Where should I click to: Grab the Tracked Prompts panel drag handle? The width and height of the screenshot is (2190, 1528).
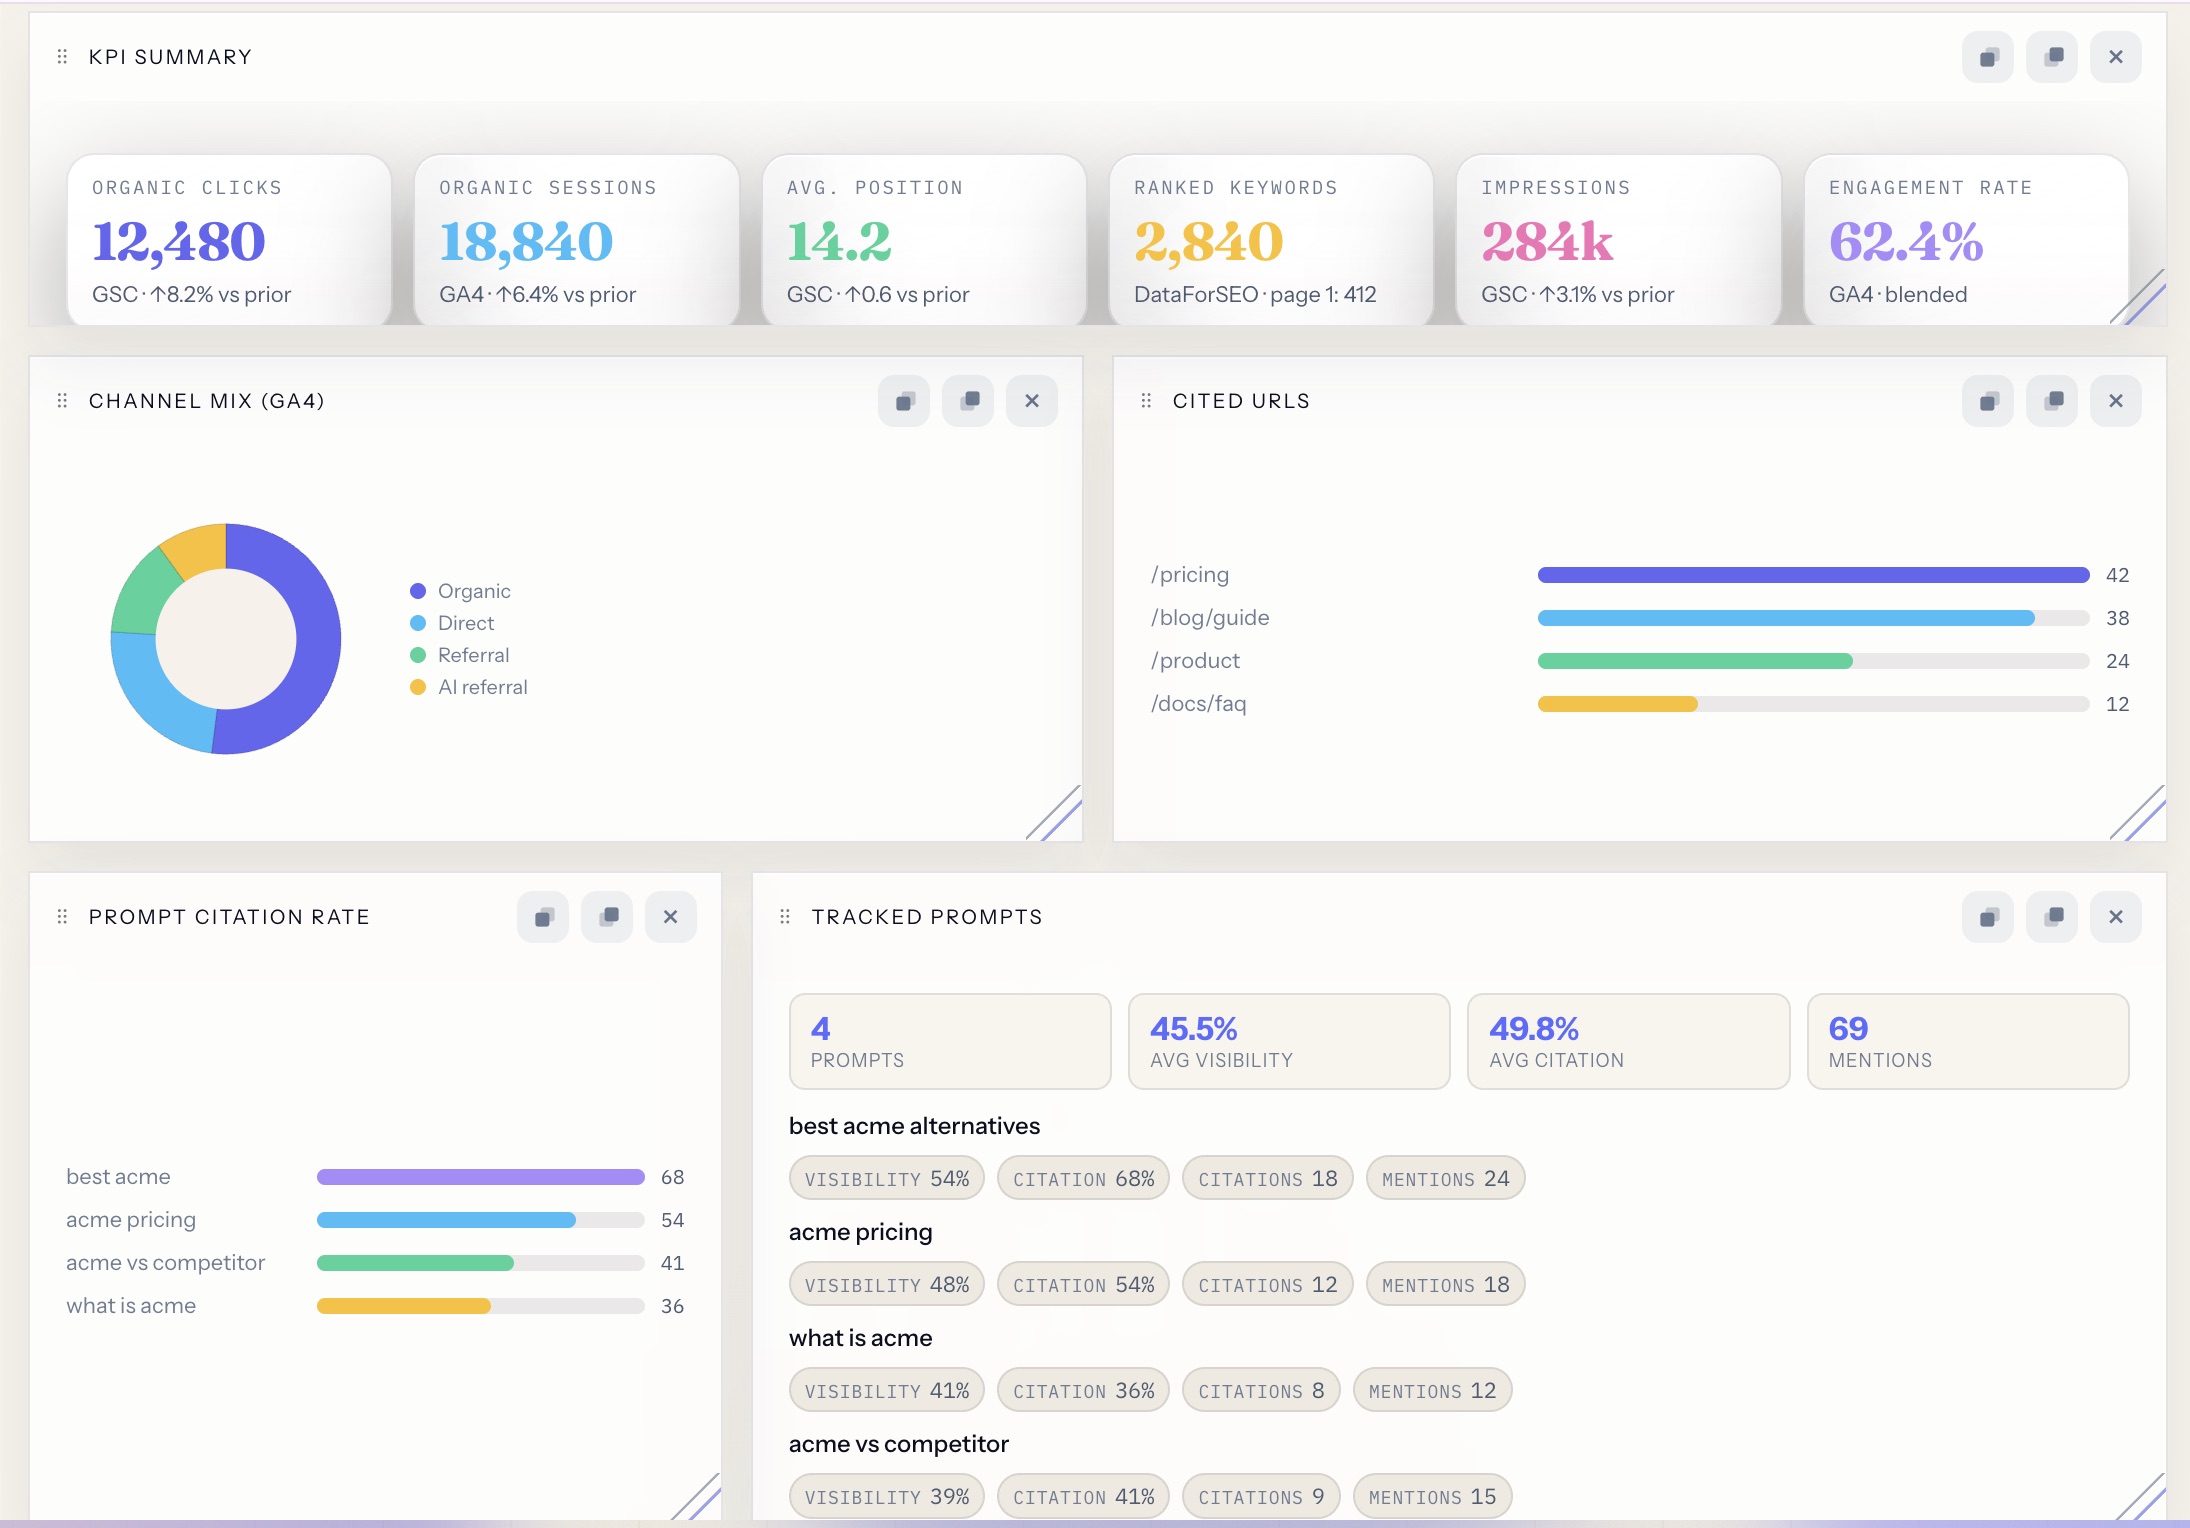(785, 917)
